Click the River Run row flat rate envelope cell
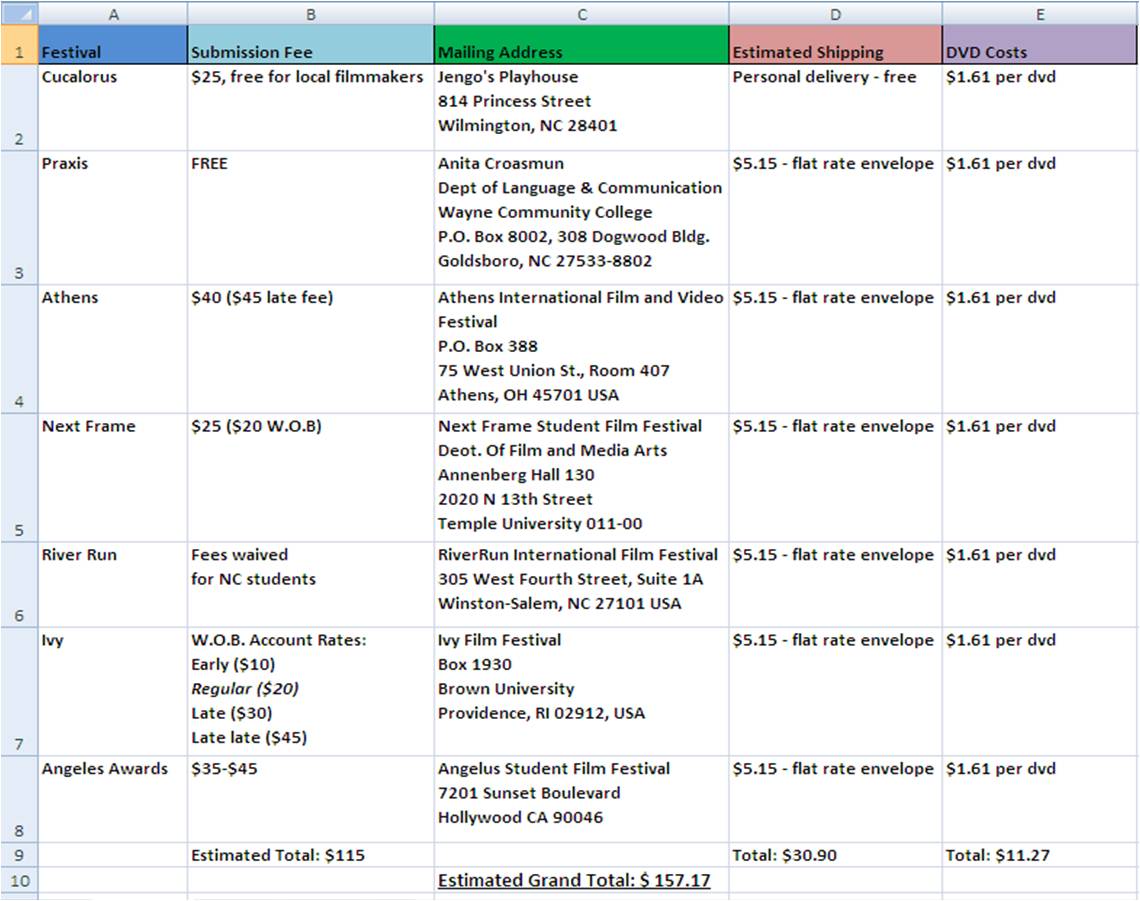This screenshot has width=1140, height=901. pyautogui.click(x=835, y=585)
